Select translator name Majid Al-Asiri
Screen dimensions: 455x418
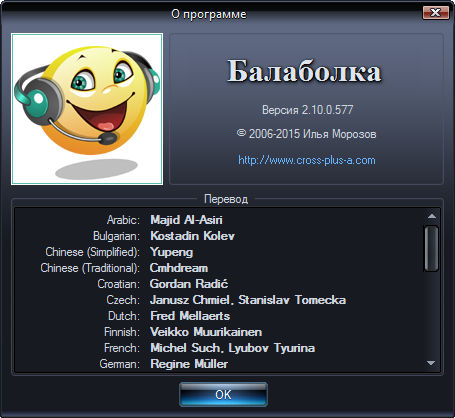tap(186, 220)
